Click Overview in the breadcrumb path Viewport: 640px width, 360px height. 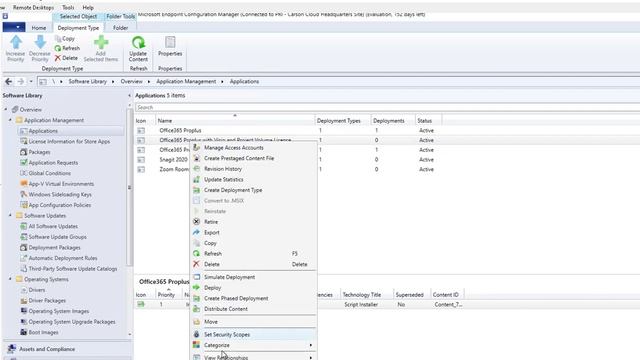pyautogui.click(x=131, y=82)
